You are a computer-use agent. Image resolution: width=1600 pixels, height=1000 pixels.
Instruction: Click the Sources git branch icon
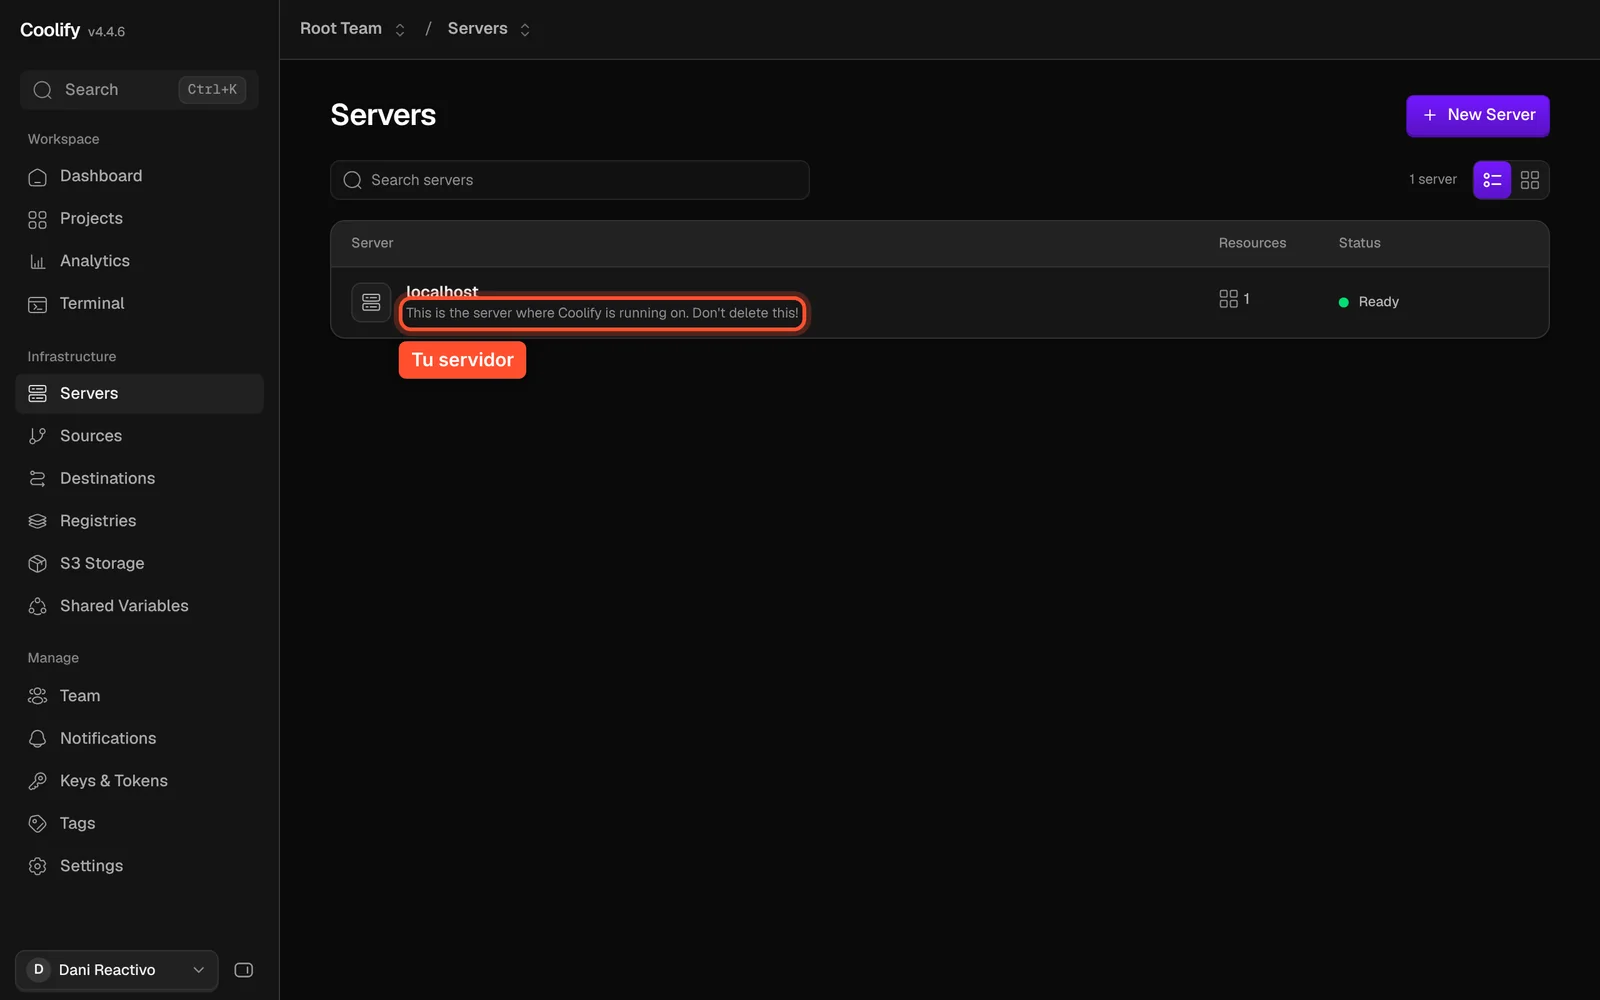(37, 436)
